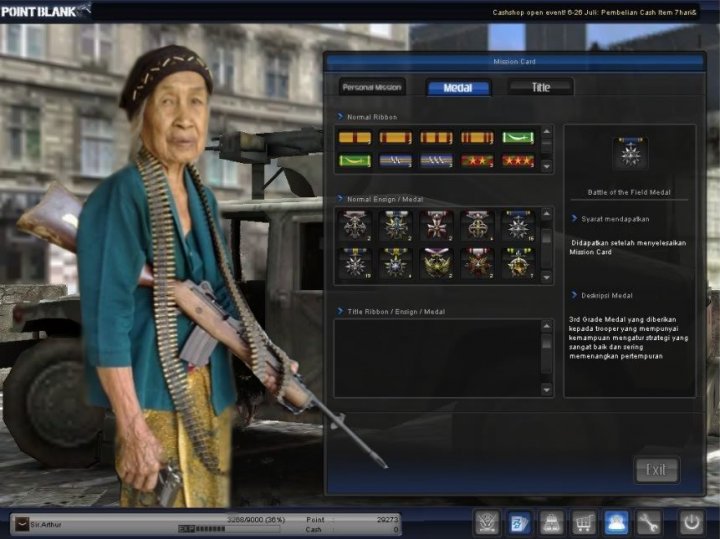Click down arrow of Normal Ensign / Medal scrollbar
The height and width of the screenshot is (539, 720).
(x=546, y=277)
